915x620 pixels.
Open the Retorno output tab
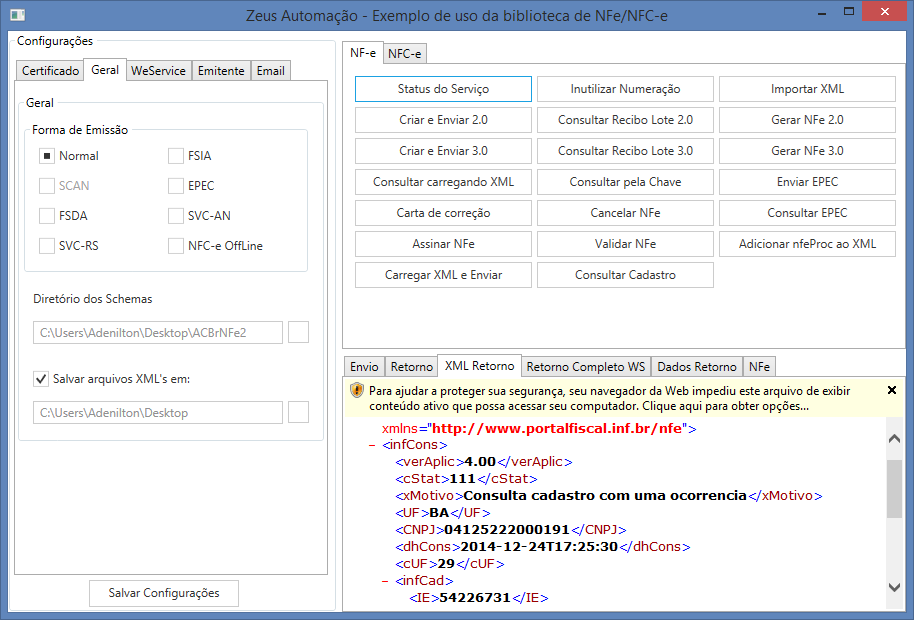[411, 367]
